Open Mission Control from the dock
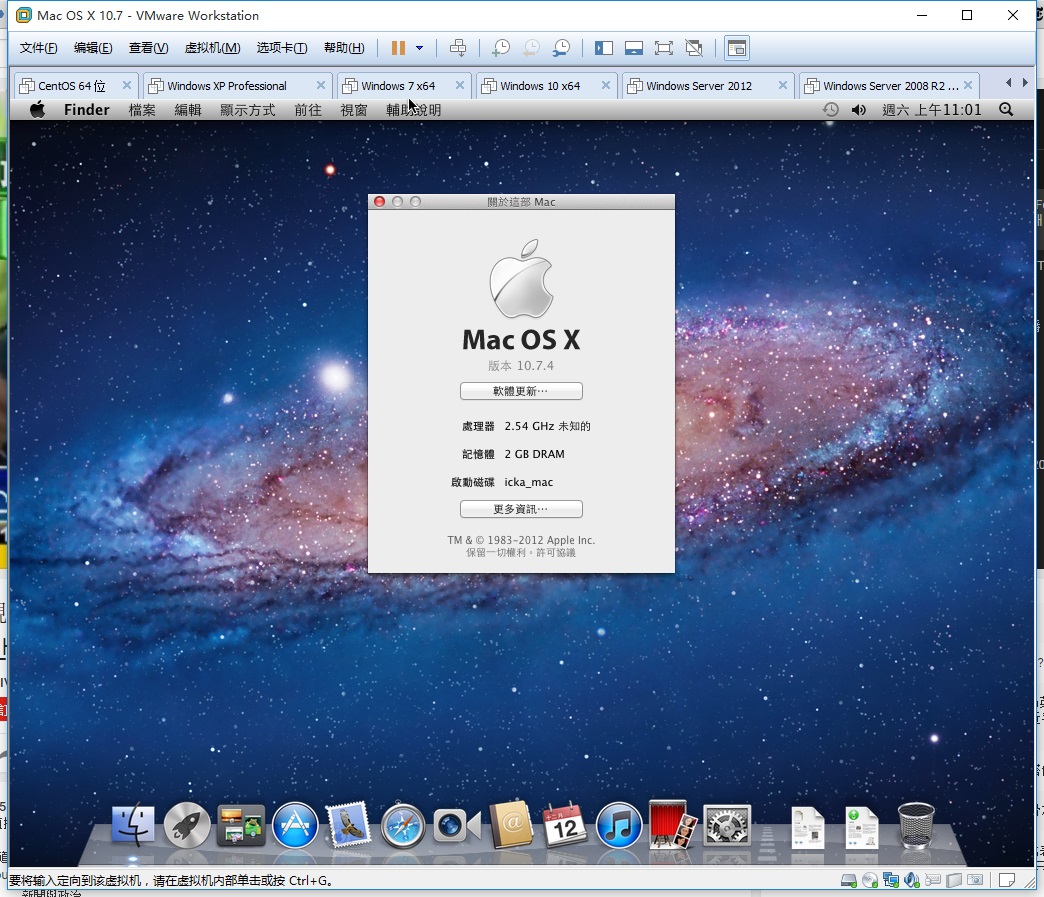 pos(241,826)
